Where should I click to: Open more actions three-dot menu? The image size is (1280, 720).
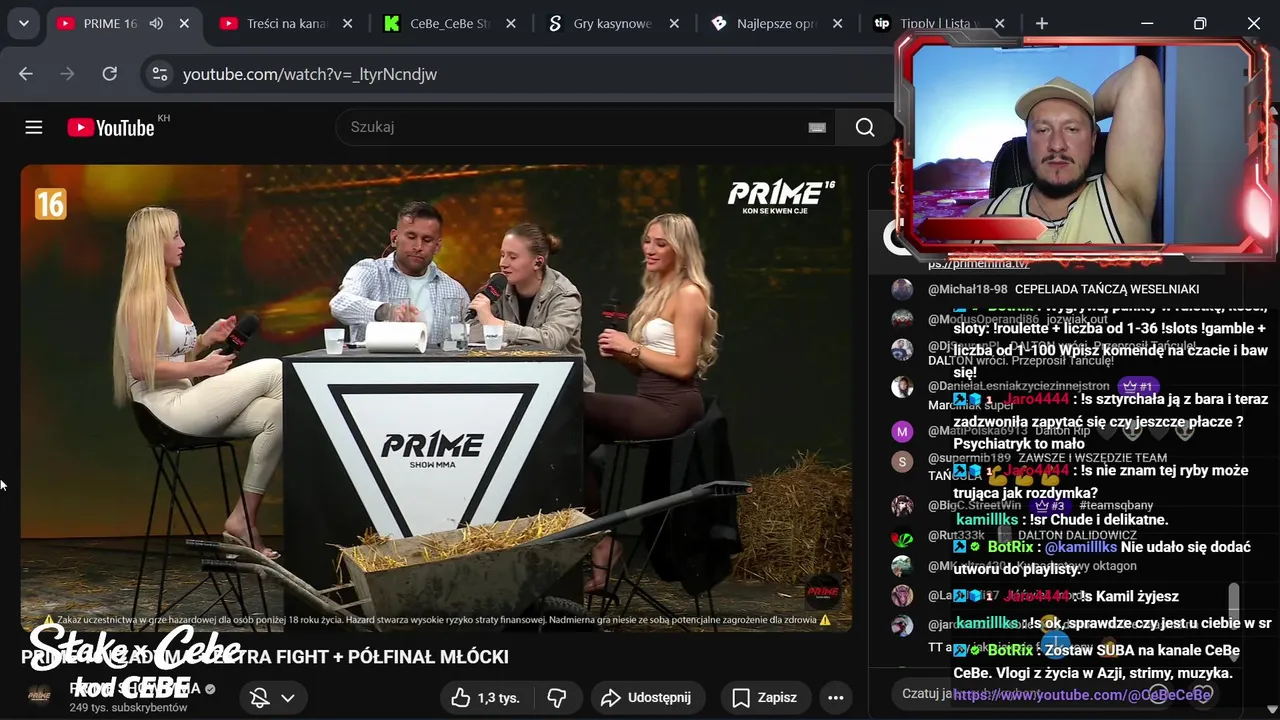pyautogui.click(x=836, y=698)
